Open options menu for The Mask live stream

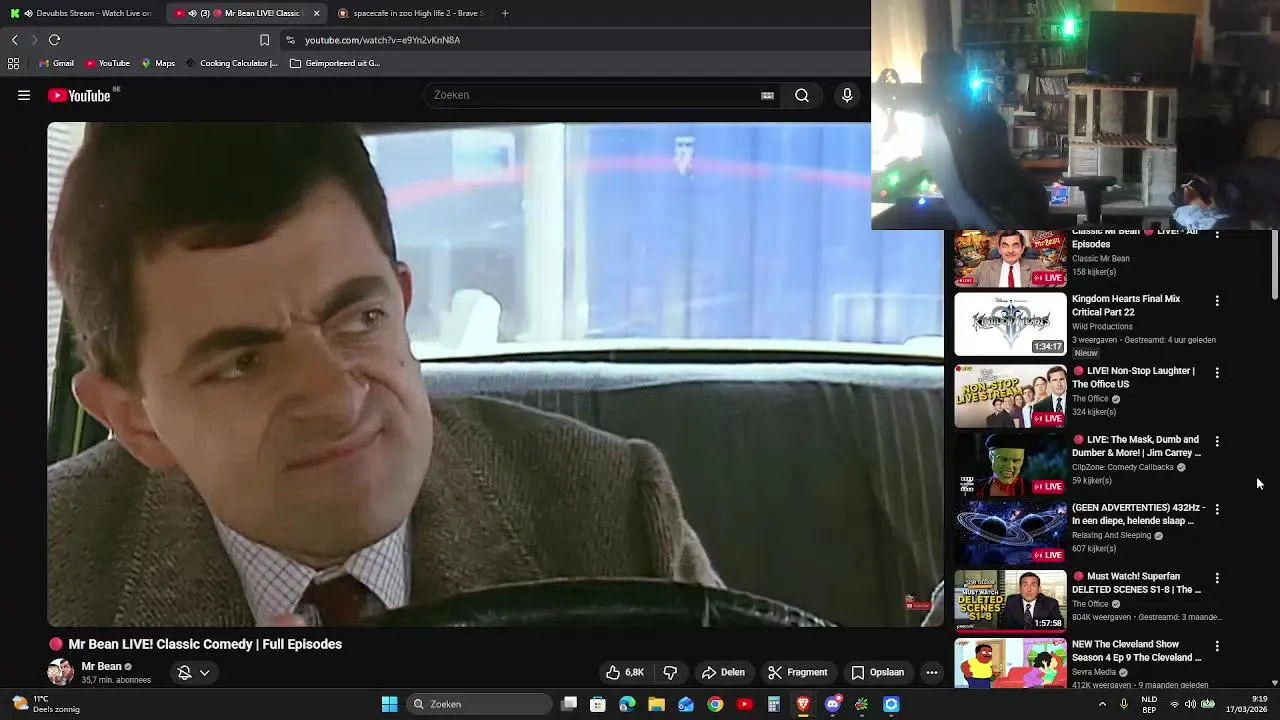(1217, 441)
